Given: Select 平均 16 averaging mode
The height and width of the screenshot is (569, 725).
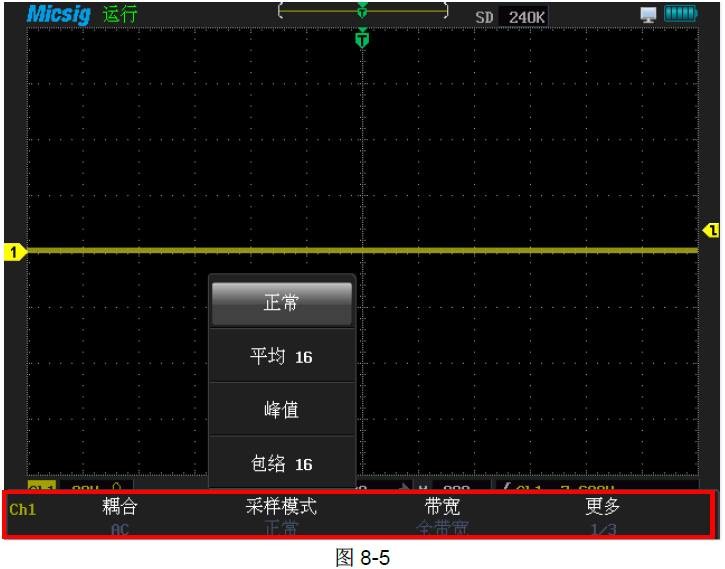Looking at the screenshot, I should [x=281, y=356].
